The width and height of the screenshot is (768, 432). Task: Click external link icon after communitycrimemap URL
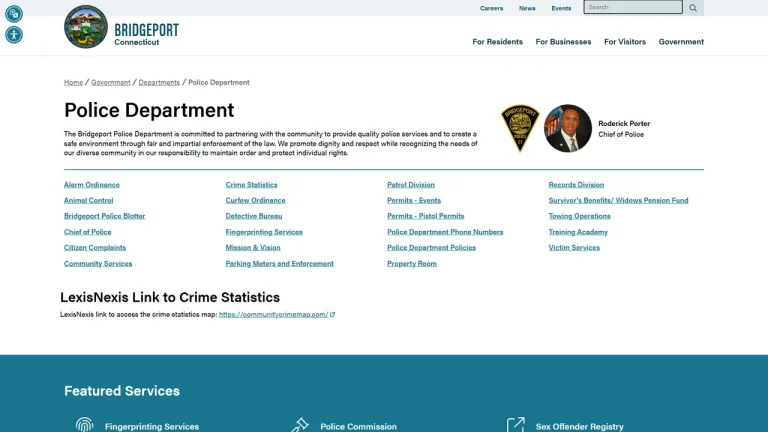333,314
